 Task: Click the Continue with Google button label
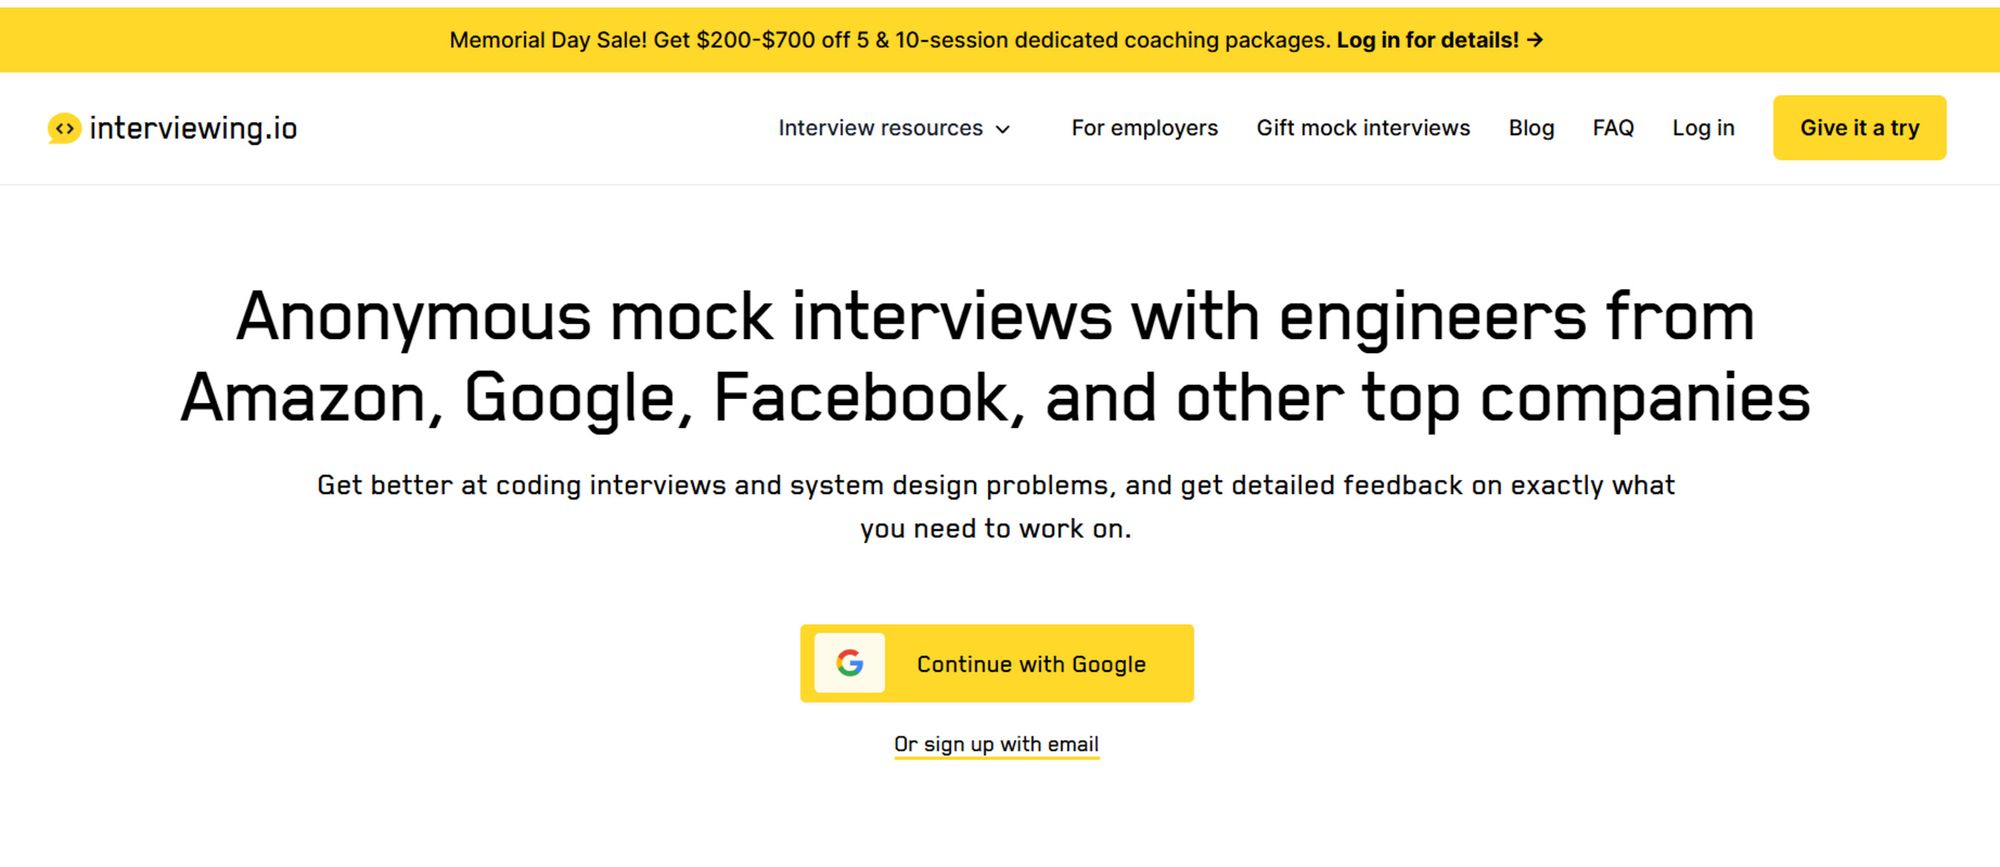1031,664
